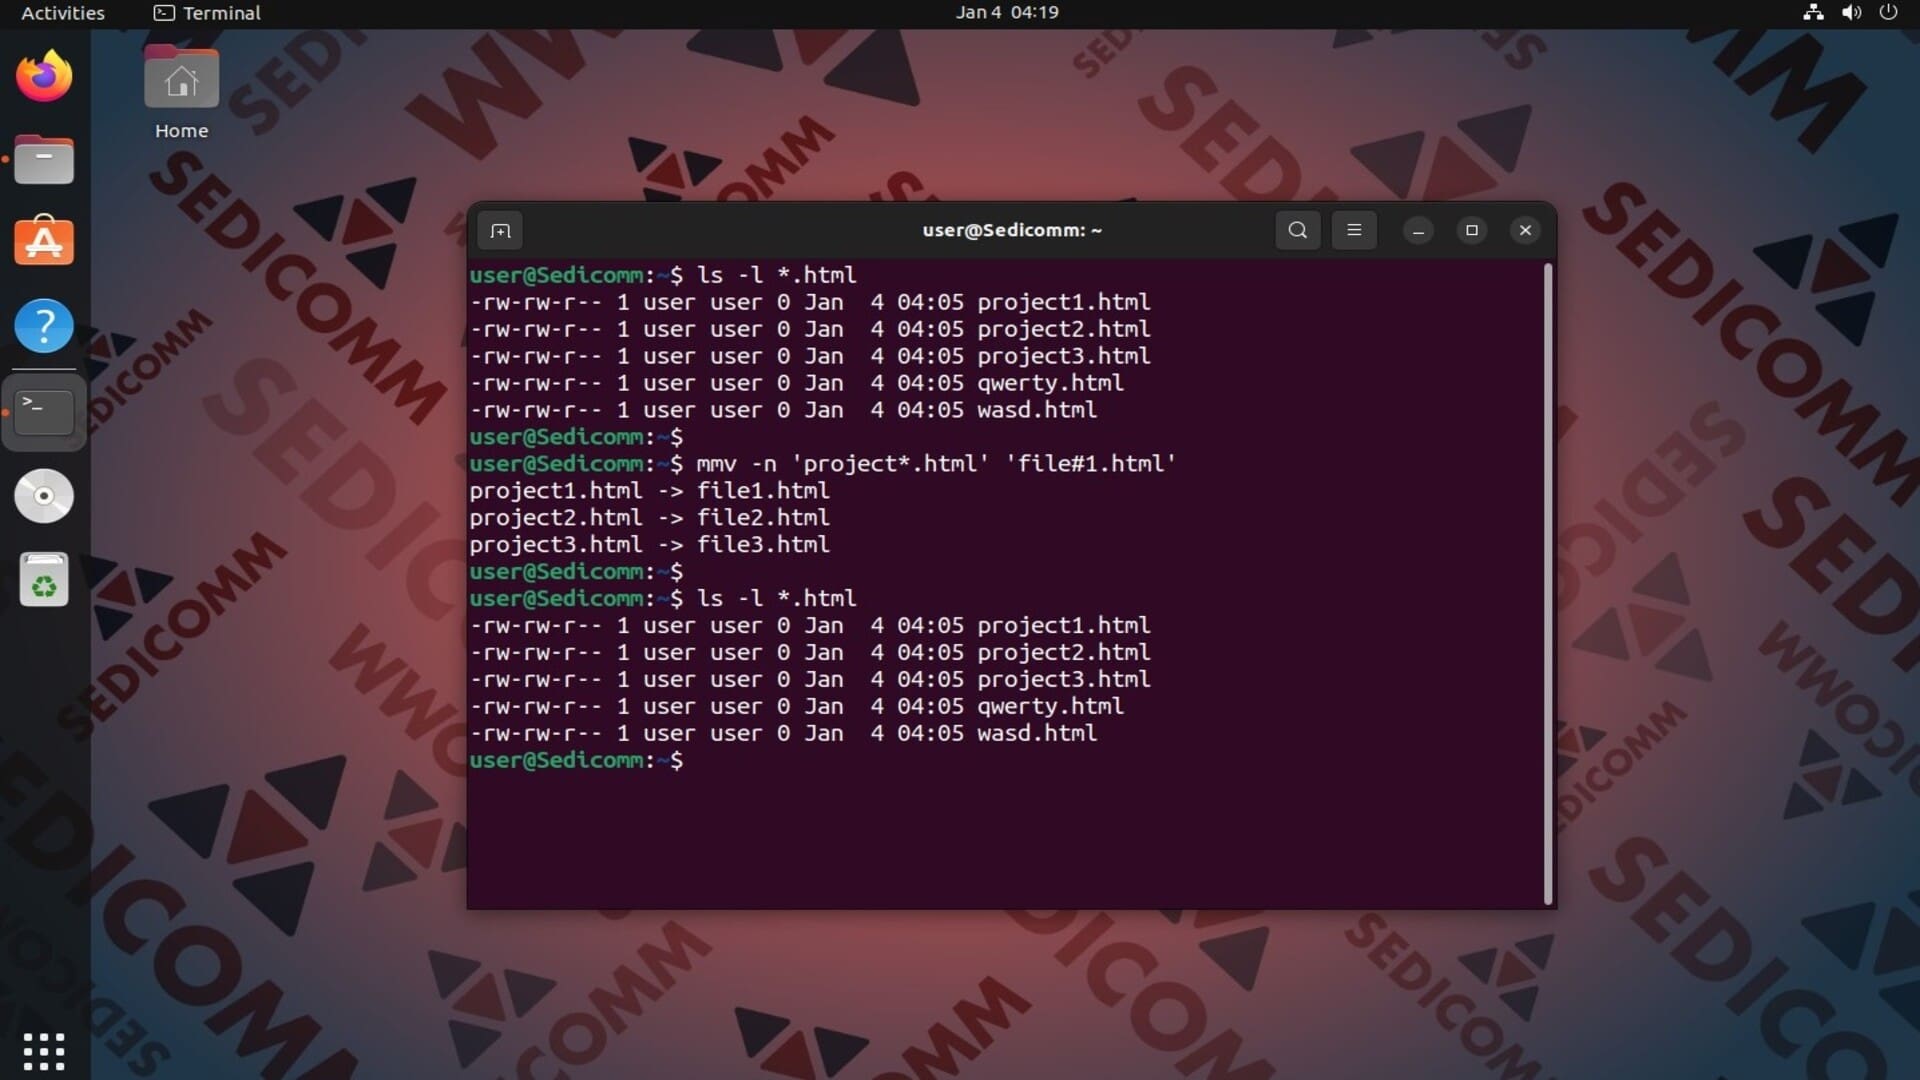The image size is (1920, 1080).
Task: Open a new terminal tab
Action: click(500, 231)
